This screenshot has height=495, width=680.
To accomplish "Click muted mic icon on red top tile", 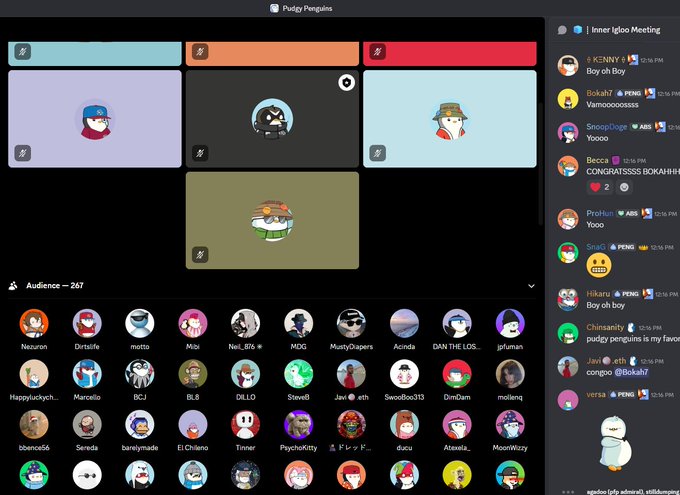I will click(x=377, y=52).
